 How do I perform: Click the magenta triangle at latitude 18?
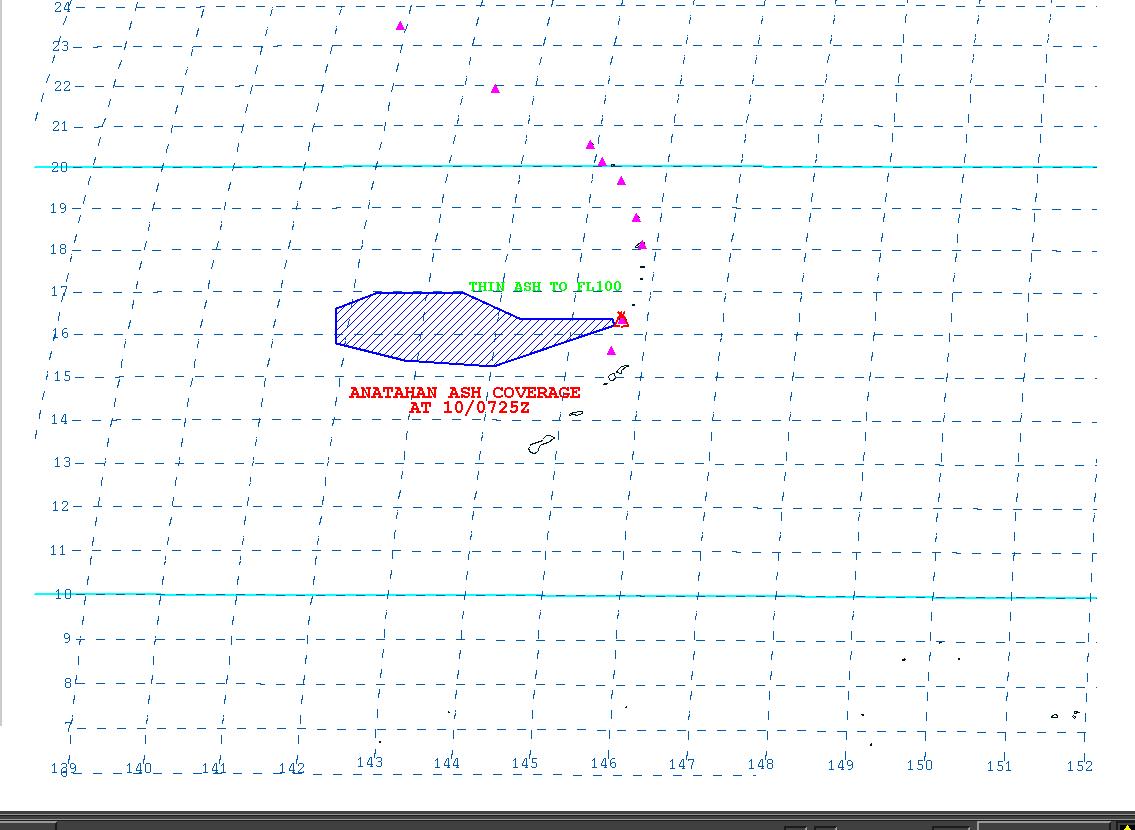[642, 246]
